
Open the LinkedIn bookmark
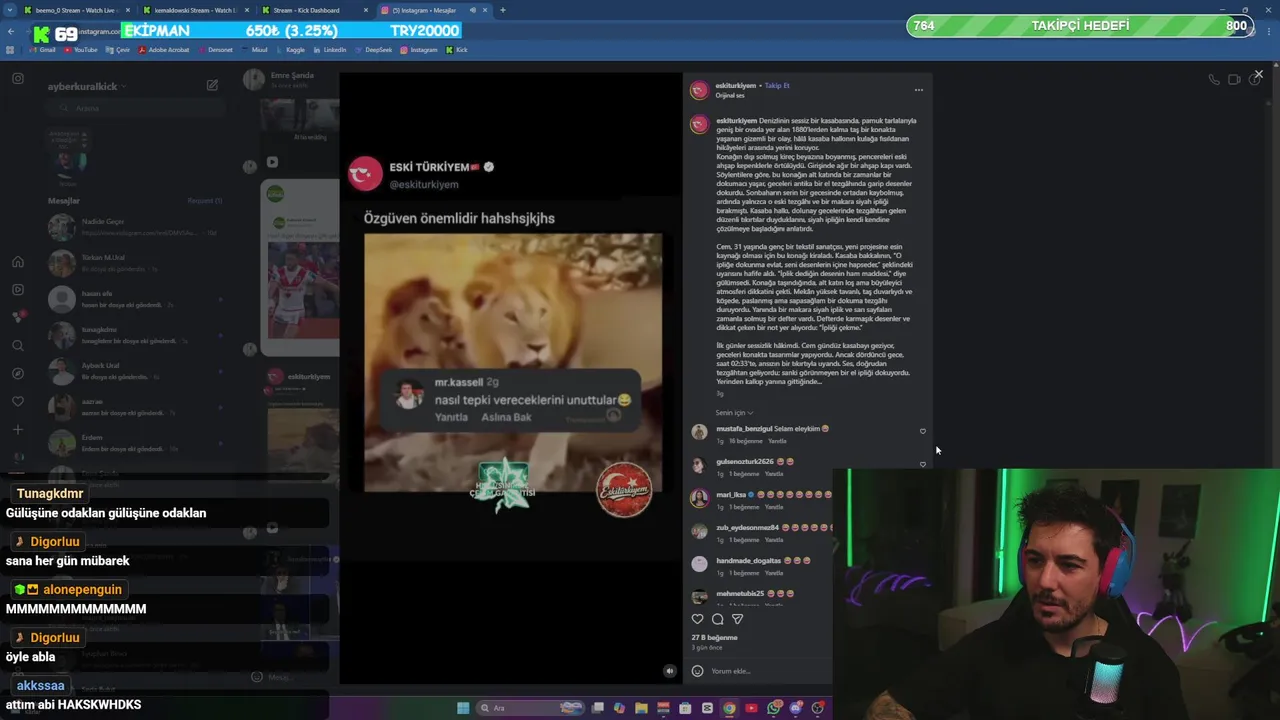pos(329,49)
